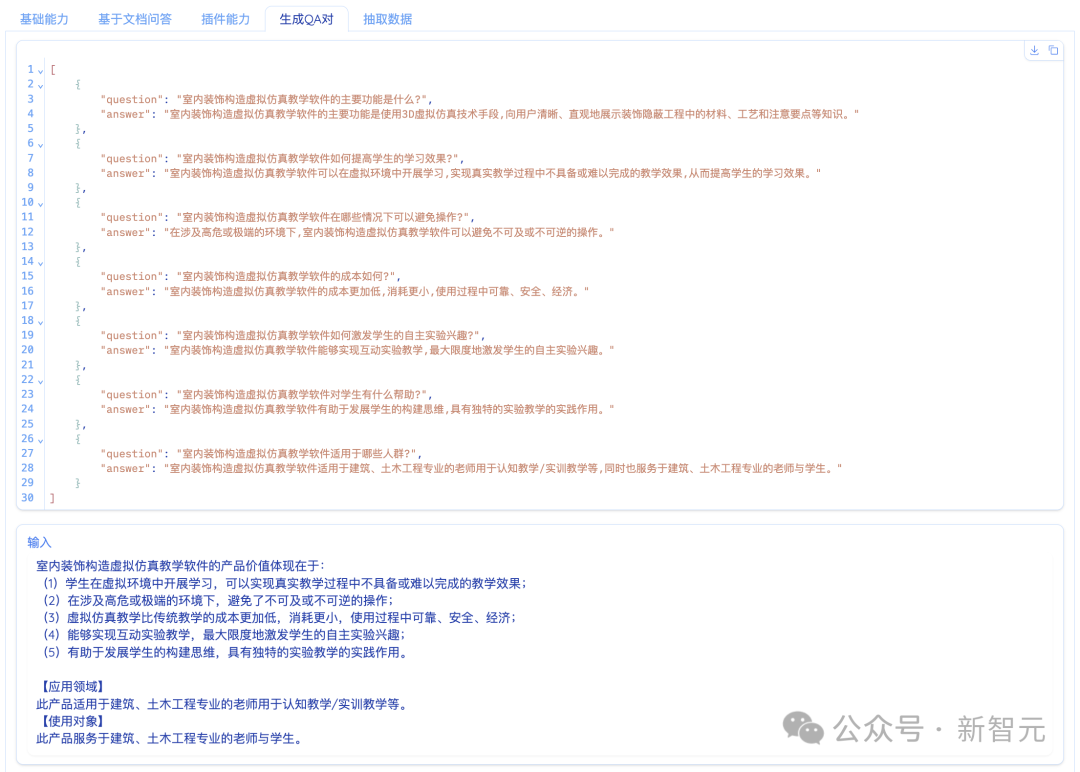Click the download icon above the JSON output
1080x772 pixels.
(x=1035, y=50)
